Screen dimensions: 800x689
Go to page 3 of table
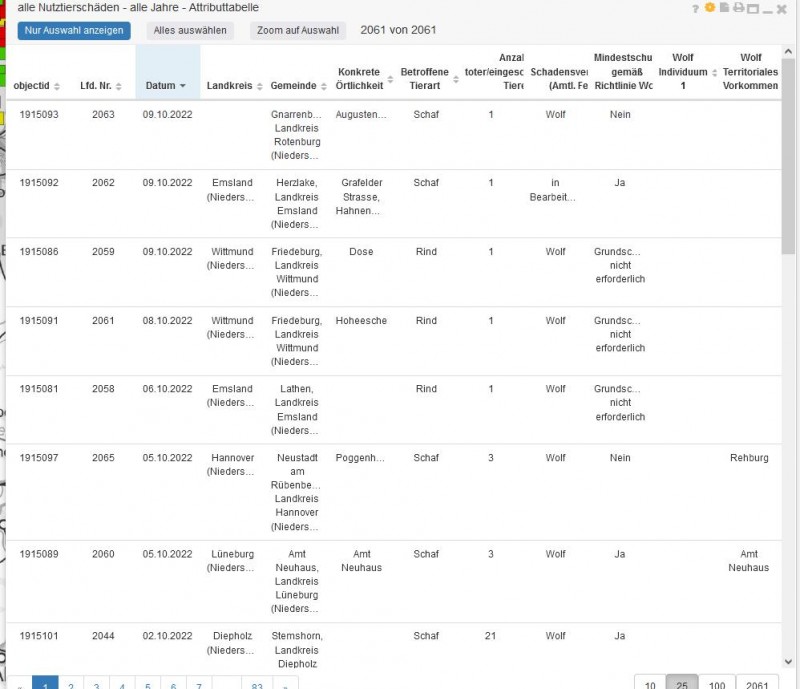click(96, 684)
